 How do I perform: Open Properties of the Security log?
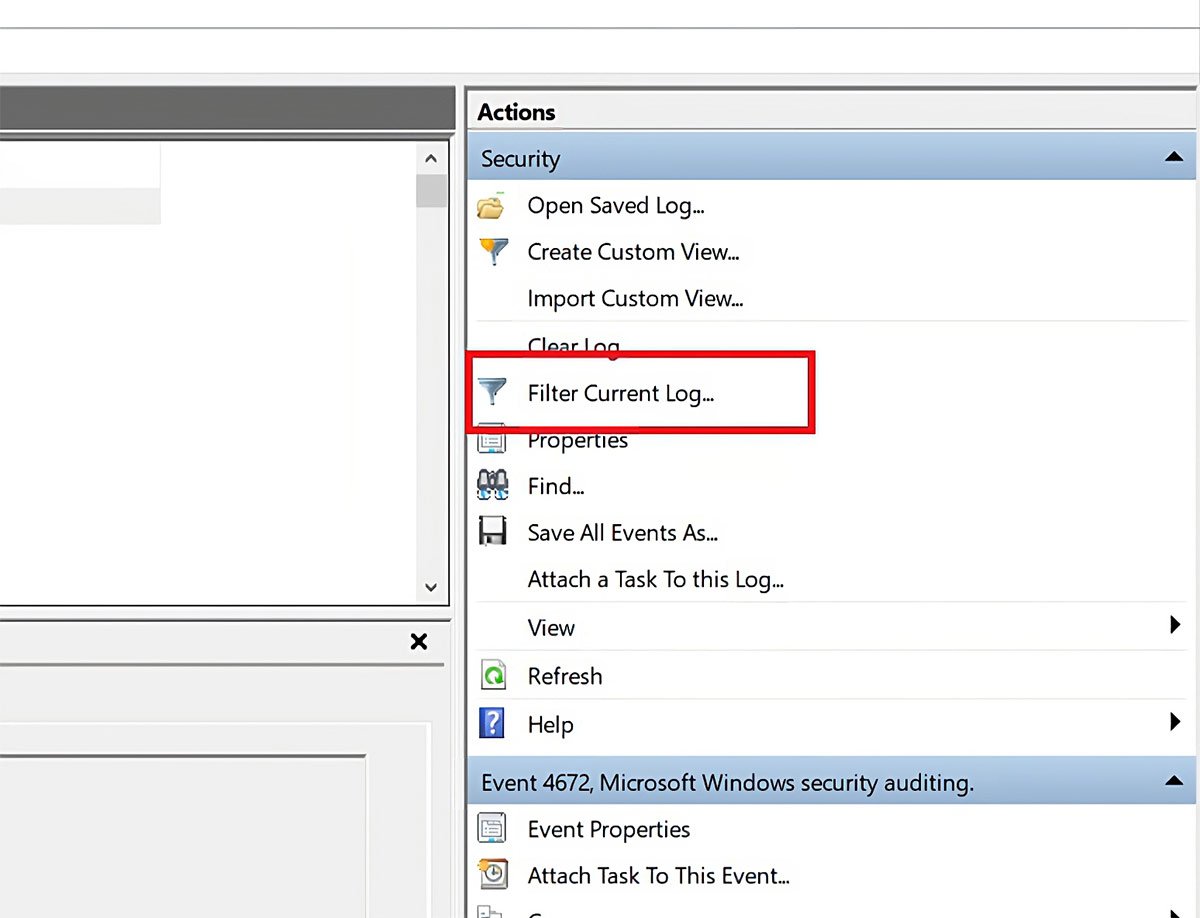point(577,442)
